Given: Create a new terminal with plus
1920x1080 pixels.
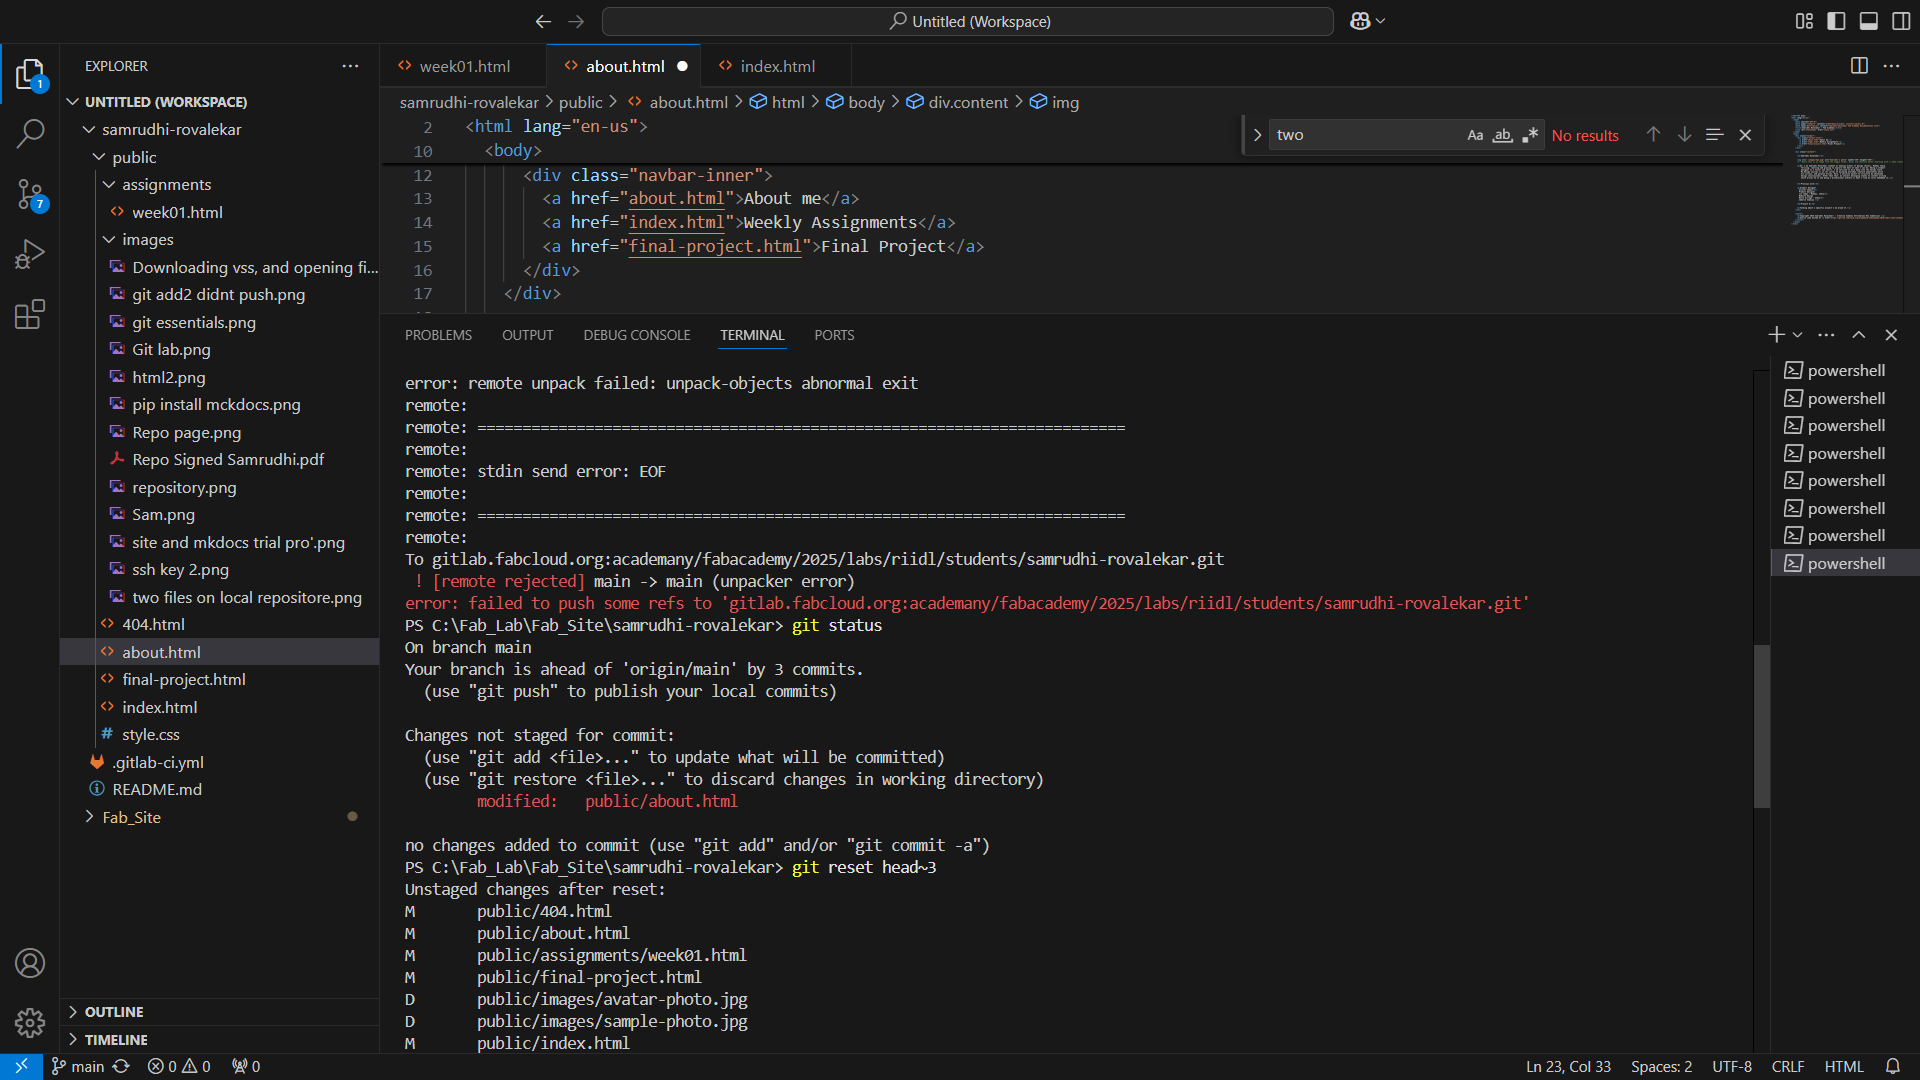Looking at the screenshot, I should (1776, 335).
